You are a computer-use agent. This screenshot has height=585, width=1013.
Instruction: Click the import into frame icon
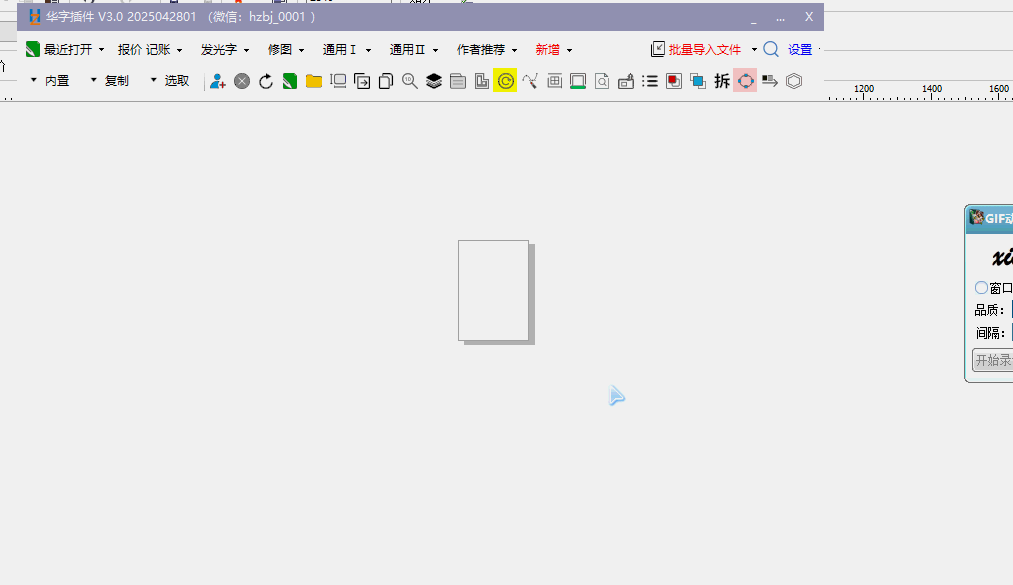(362, 81)
